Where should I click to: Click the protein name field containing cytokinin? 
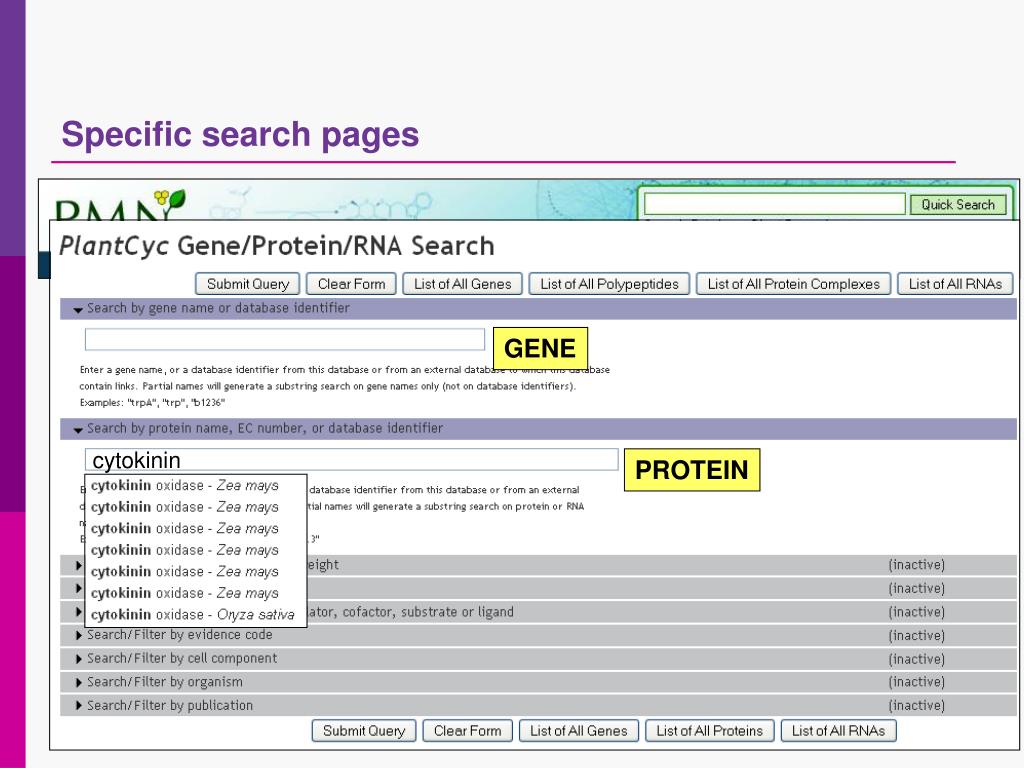351,459
